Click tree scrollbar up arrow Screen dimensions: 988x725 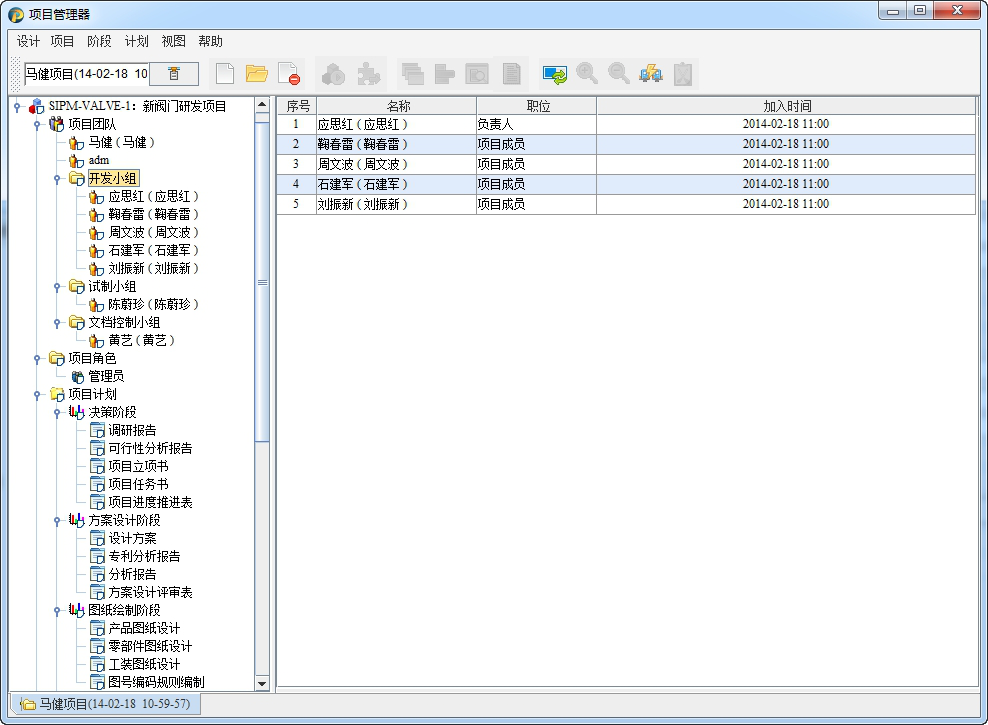(262, 105)
